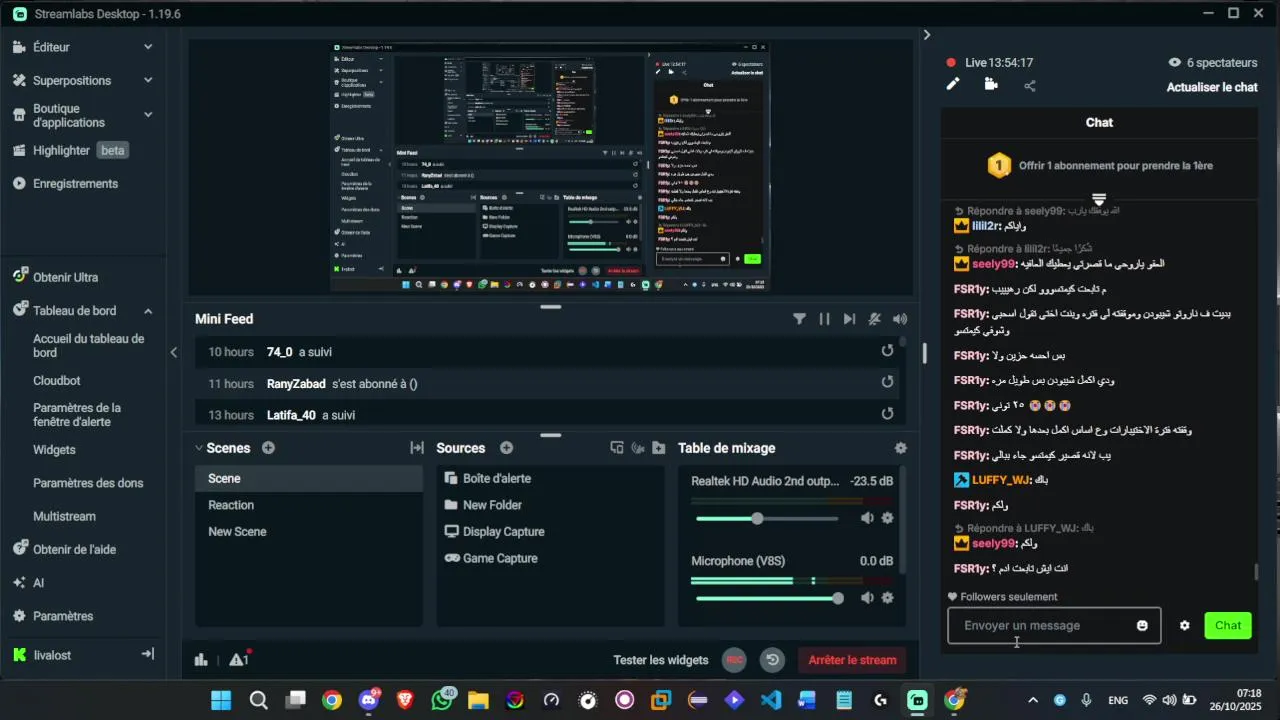Start recording with the REC button
1280x720 pixels.
pyautogui.click(x=735, y=660)
